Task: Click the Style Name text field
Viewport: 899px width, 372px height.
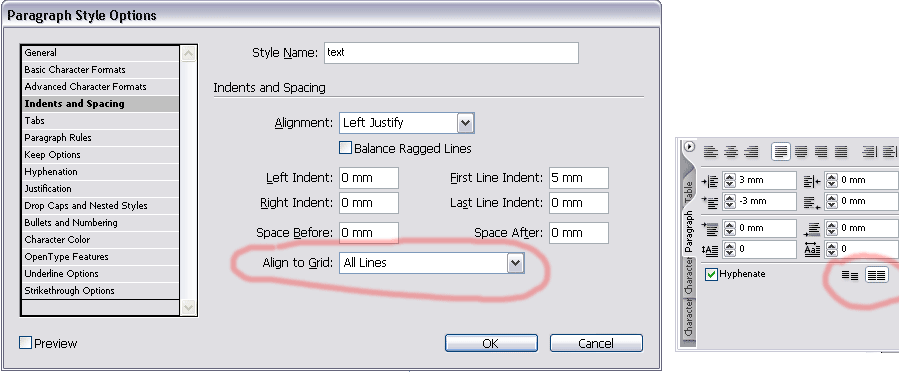Action: click(x=451, y=53)
